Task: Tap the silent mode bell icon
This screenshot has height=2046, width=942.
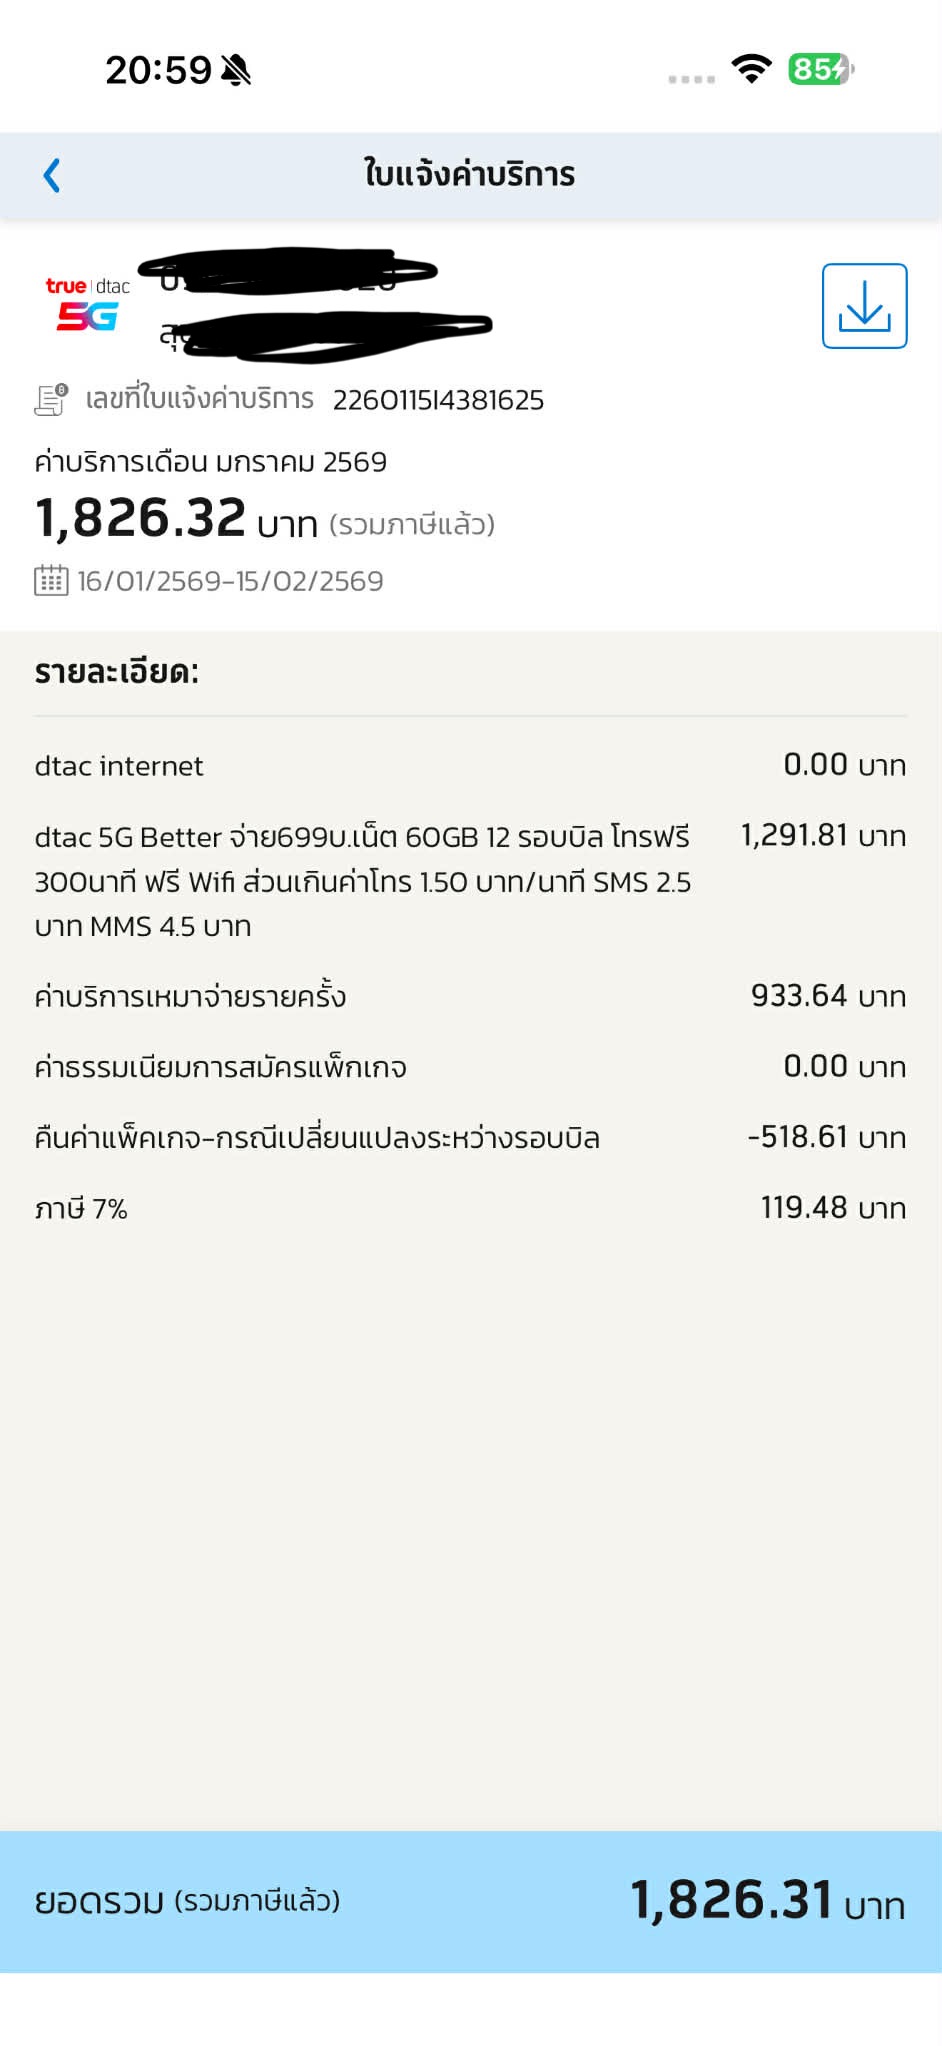Action: 236,70
